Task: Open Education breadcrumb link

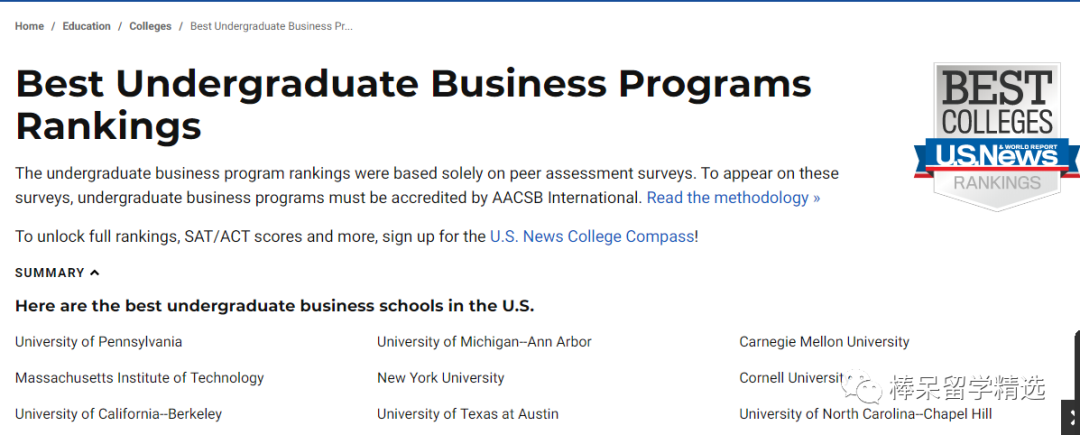Action: pyautogui.click(x=86, y=26)
